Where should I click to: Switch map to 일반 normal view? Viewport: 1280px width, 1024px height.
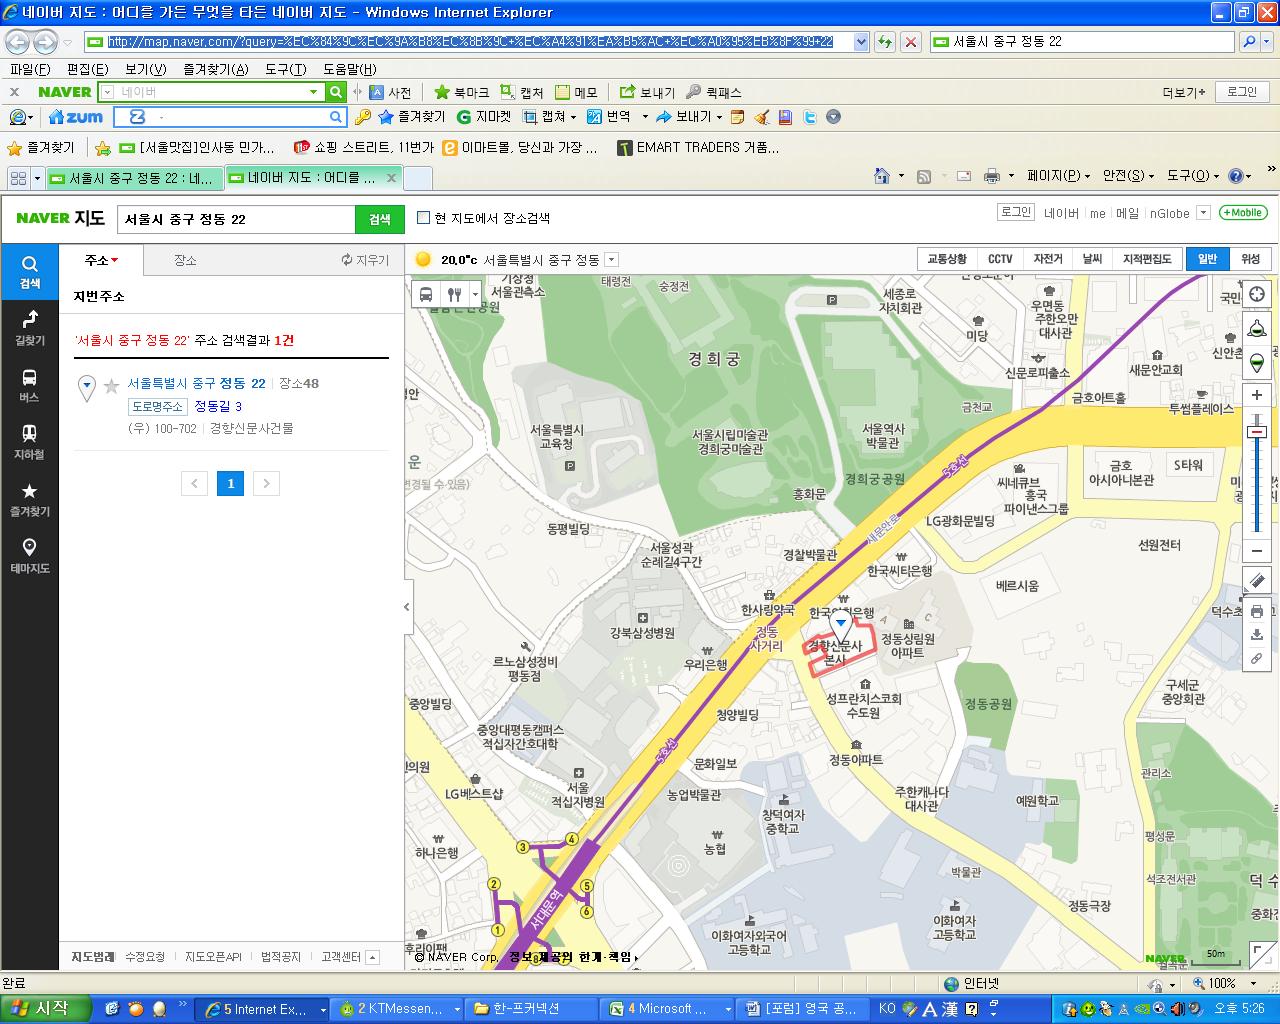pos(1207,259)
